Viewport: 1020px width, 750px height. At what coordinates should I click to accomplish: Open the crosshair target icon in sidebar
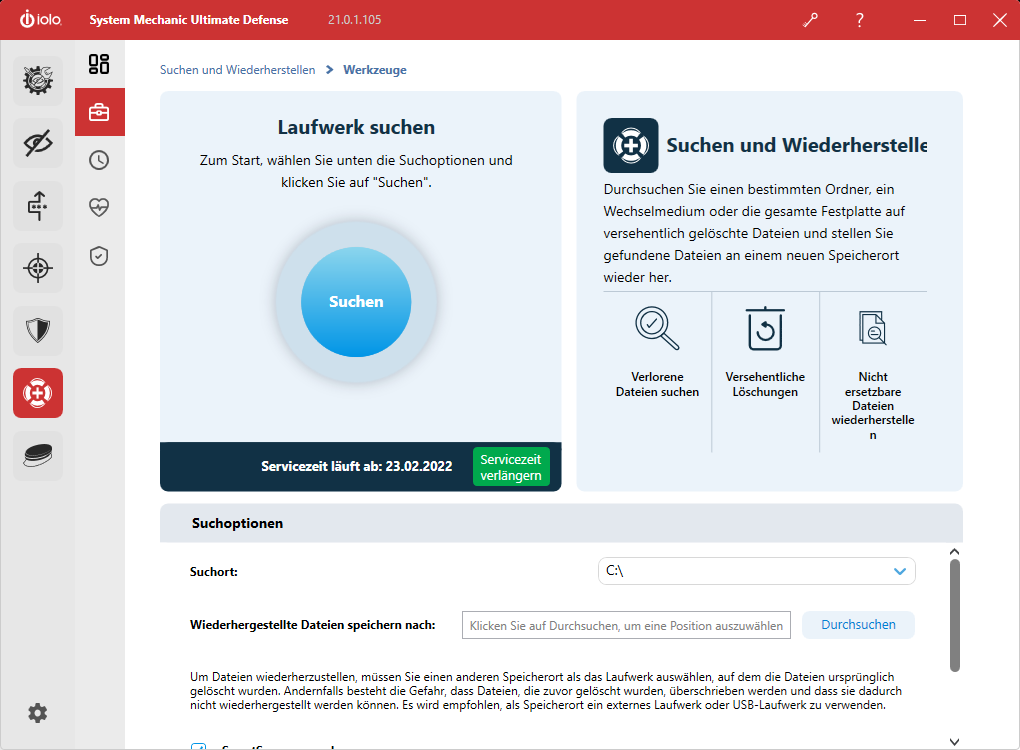(x=38, y=268)
